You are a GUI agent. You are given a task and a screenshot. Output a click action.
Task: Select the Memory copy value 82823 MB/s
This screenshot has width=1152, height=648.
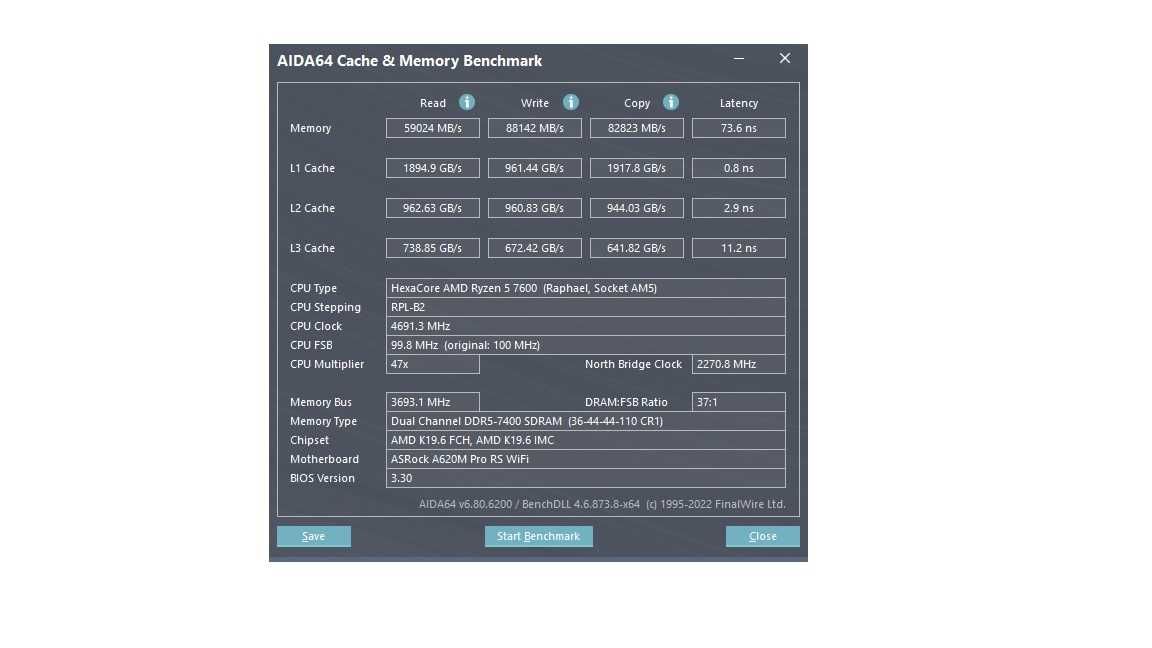pyautogui.click(x=637, y=128)
